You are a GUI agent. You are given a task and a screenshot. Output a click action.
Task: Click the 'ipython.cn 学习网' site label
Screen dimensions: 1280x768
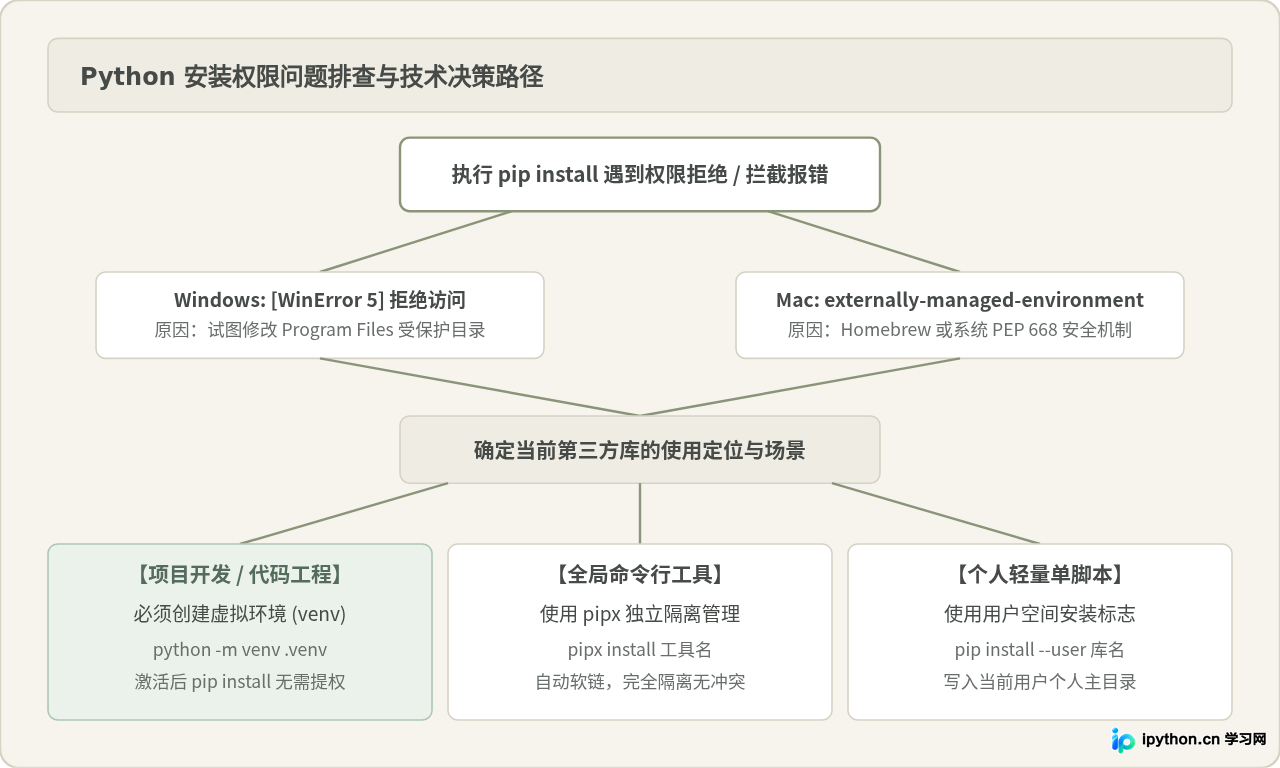(x=1204, y=740)
